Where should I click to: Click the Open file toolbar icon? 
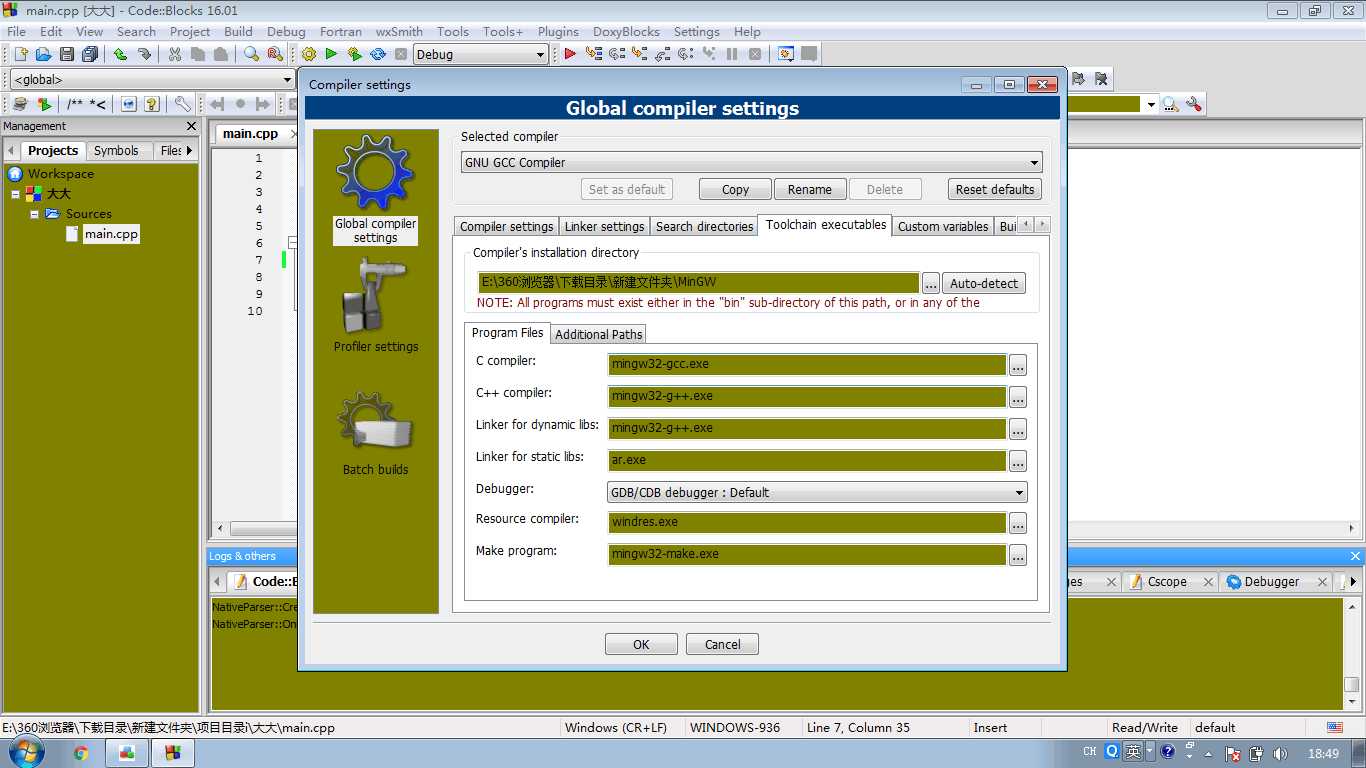pos(43,54)
